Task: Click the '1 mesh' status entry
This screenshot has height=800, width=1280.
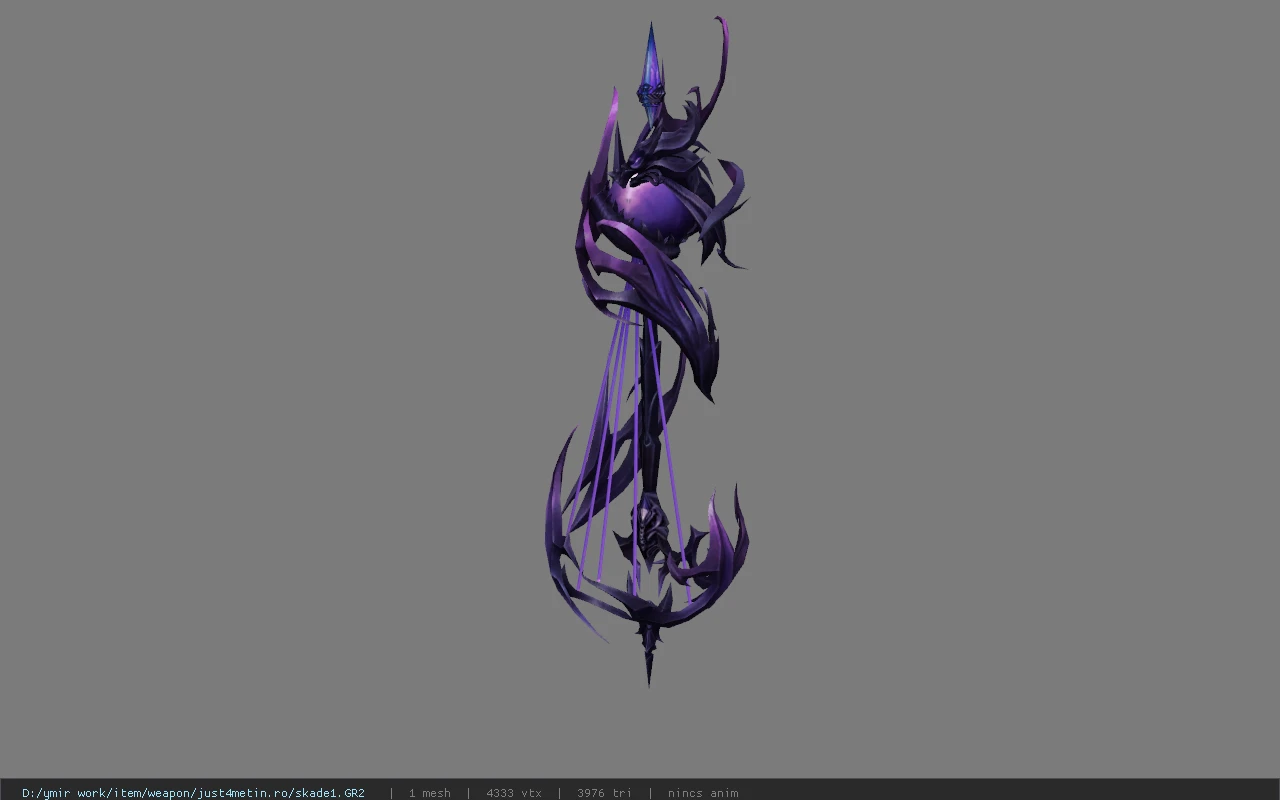Action: tap(429, 793)
